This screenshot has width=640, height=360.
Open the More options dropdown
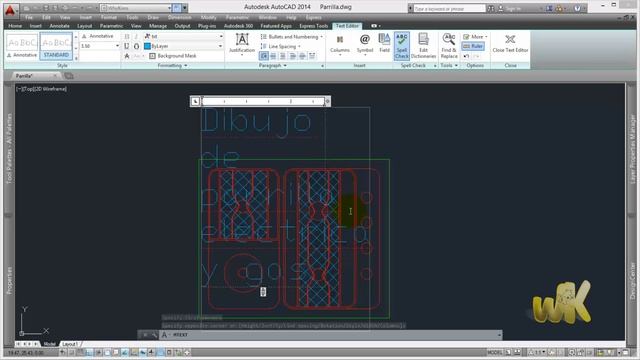[475, 37]
